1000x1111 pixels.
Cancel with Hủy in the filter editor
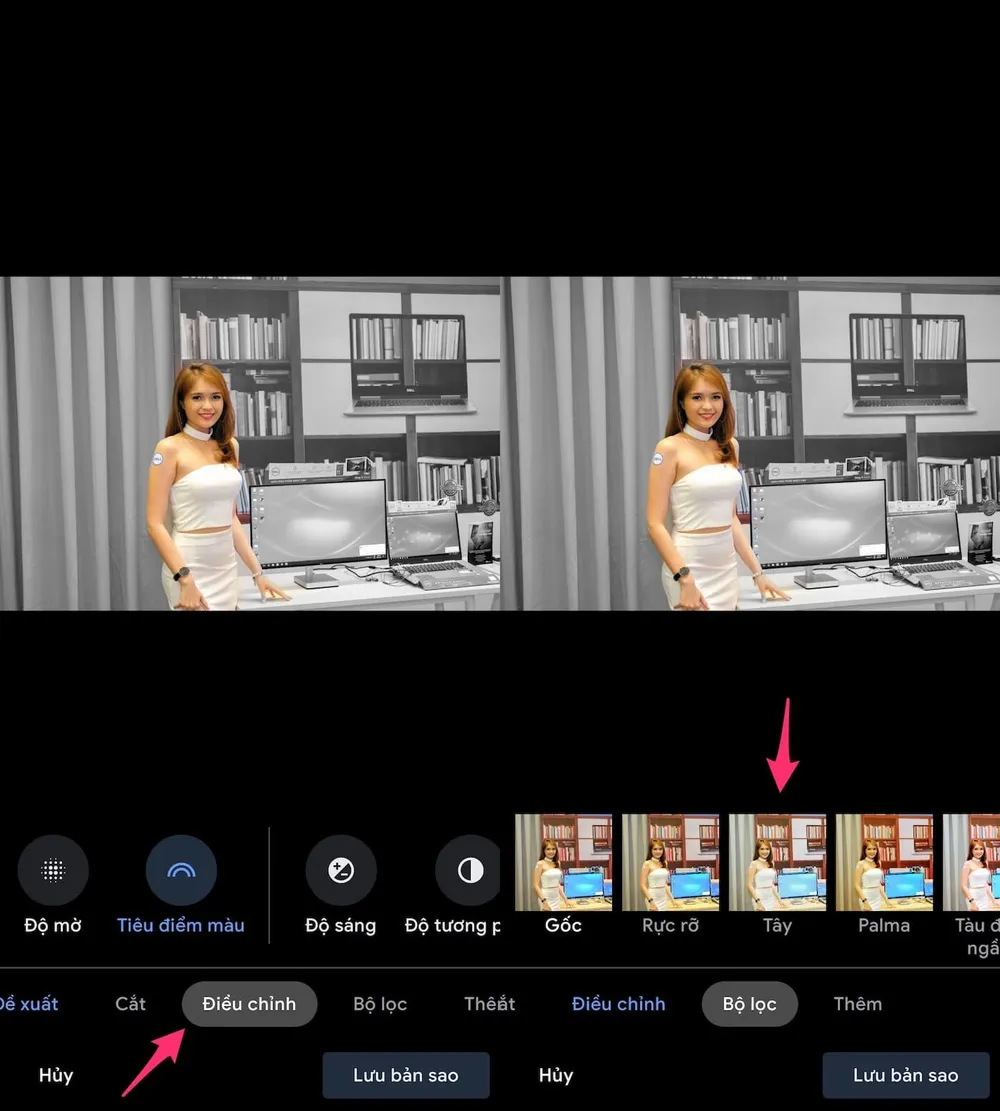point(556,1076)
